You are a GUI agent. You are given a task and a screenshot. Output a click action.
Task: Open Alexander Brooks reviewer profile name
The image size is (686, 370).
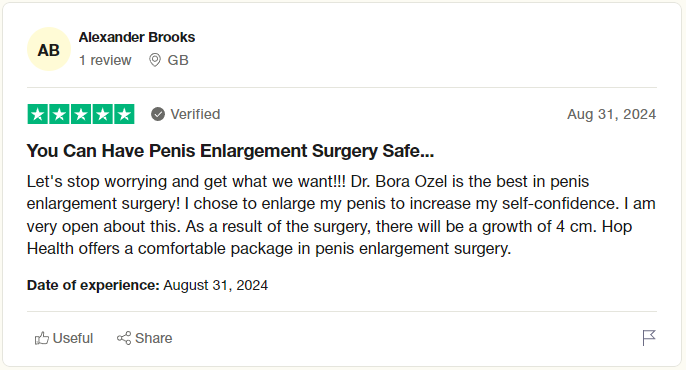(x=137, y=37)
